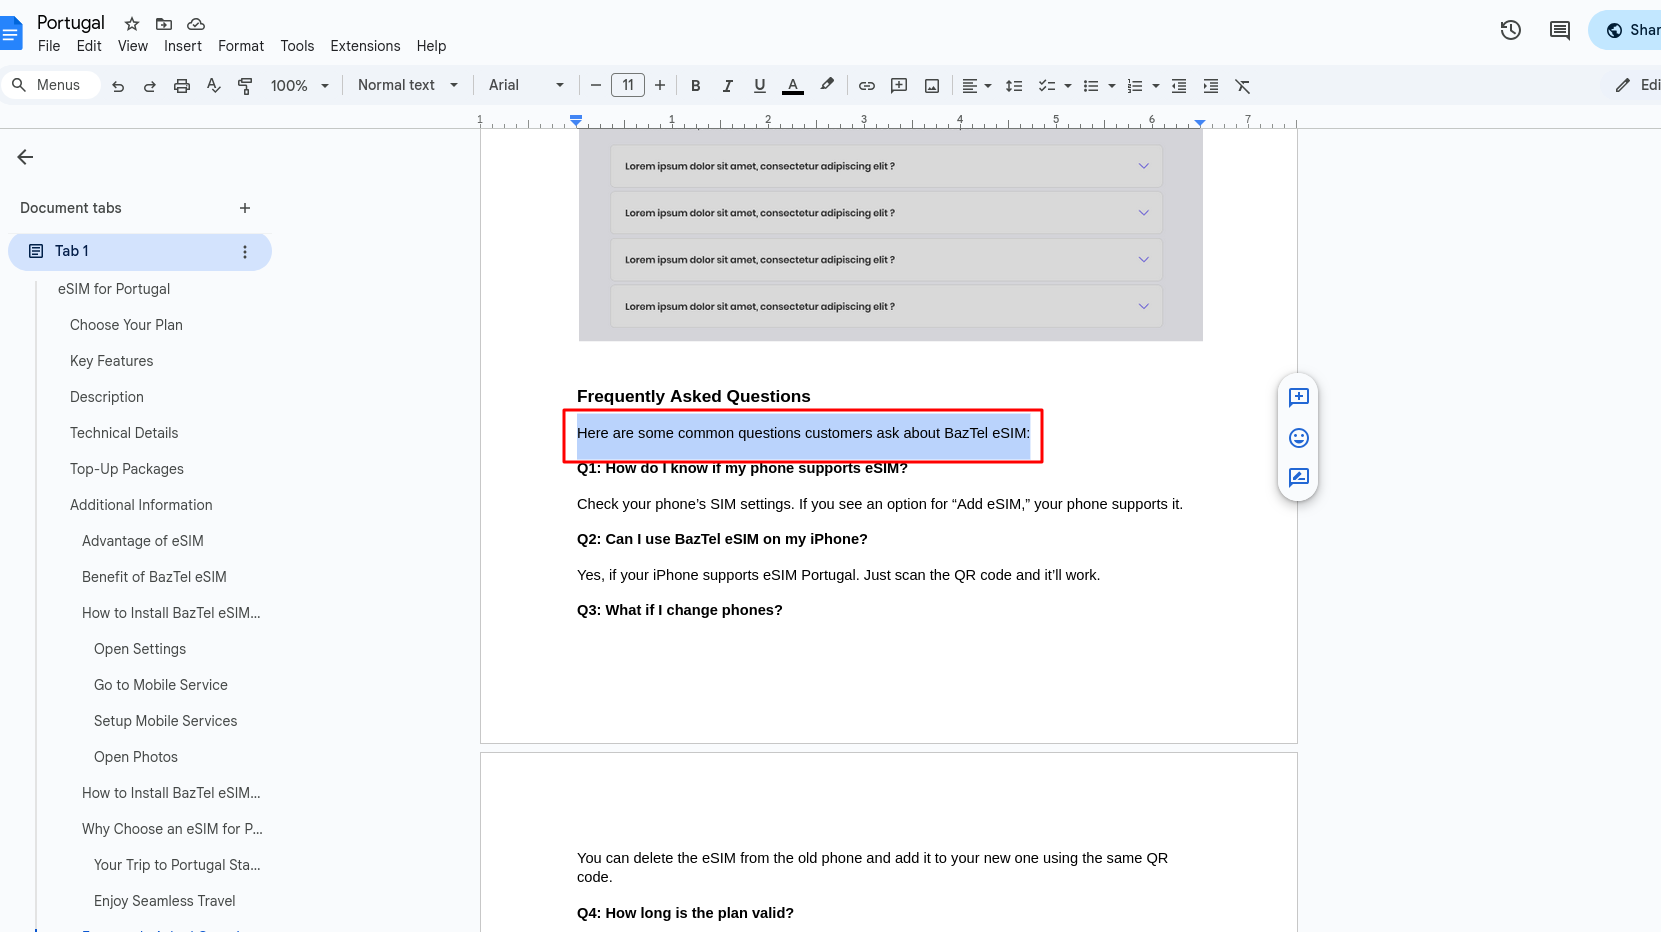
Task: Click the font size input field
Action: pos(627,85)
